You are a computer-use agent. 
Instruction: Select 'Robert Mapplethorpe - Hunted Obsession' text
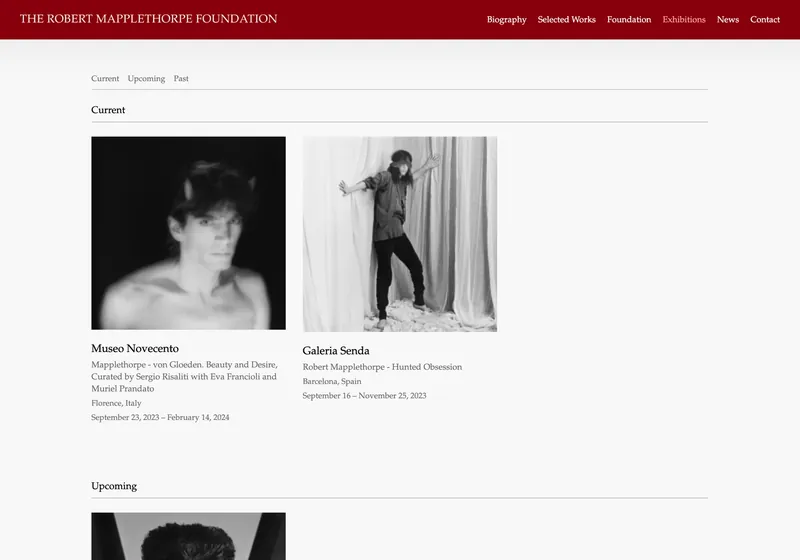click(382, 367)
